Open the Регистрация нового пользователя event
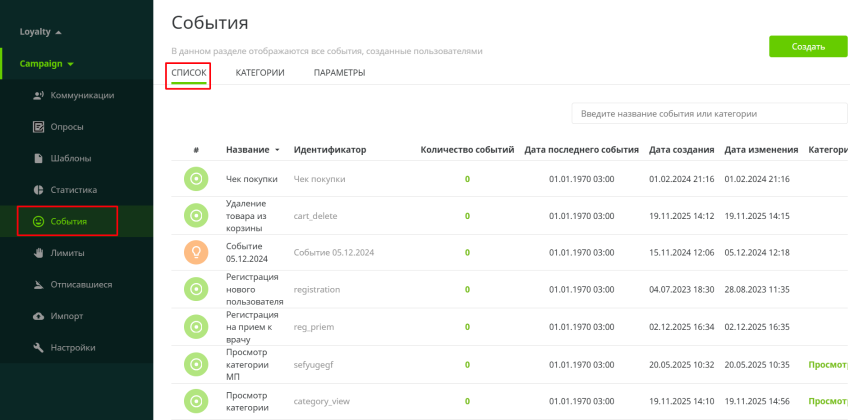 click(x=254, y=289)
